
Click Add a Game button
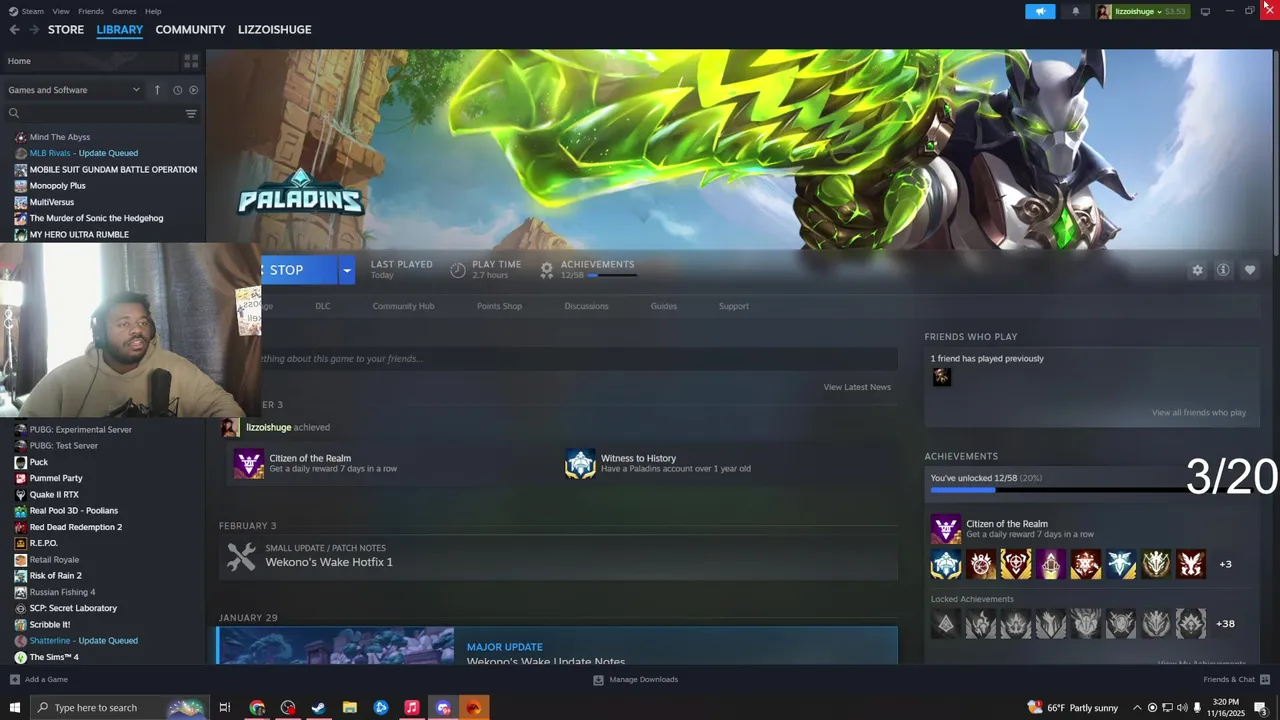(x=39, y=680)
